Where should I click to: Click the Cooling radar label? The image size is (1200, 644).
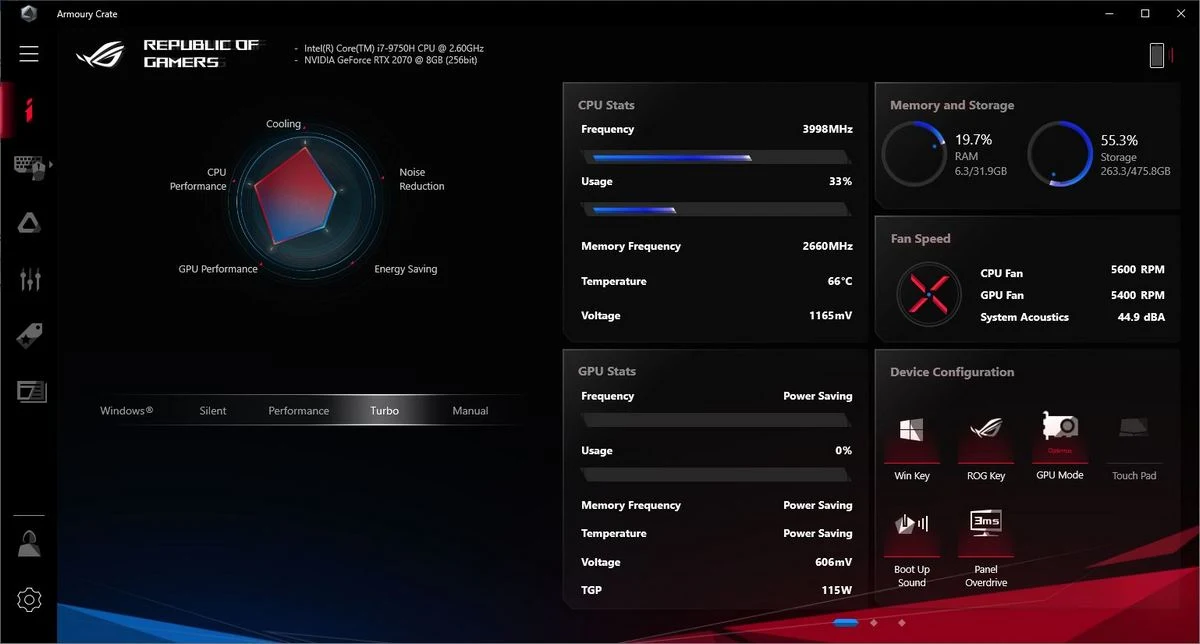click(283, 124)
